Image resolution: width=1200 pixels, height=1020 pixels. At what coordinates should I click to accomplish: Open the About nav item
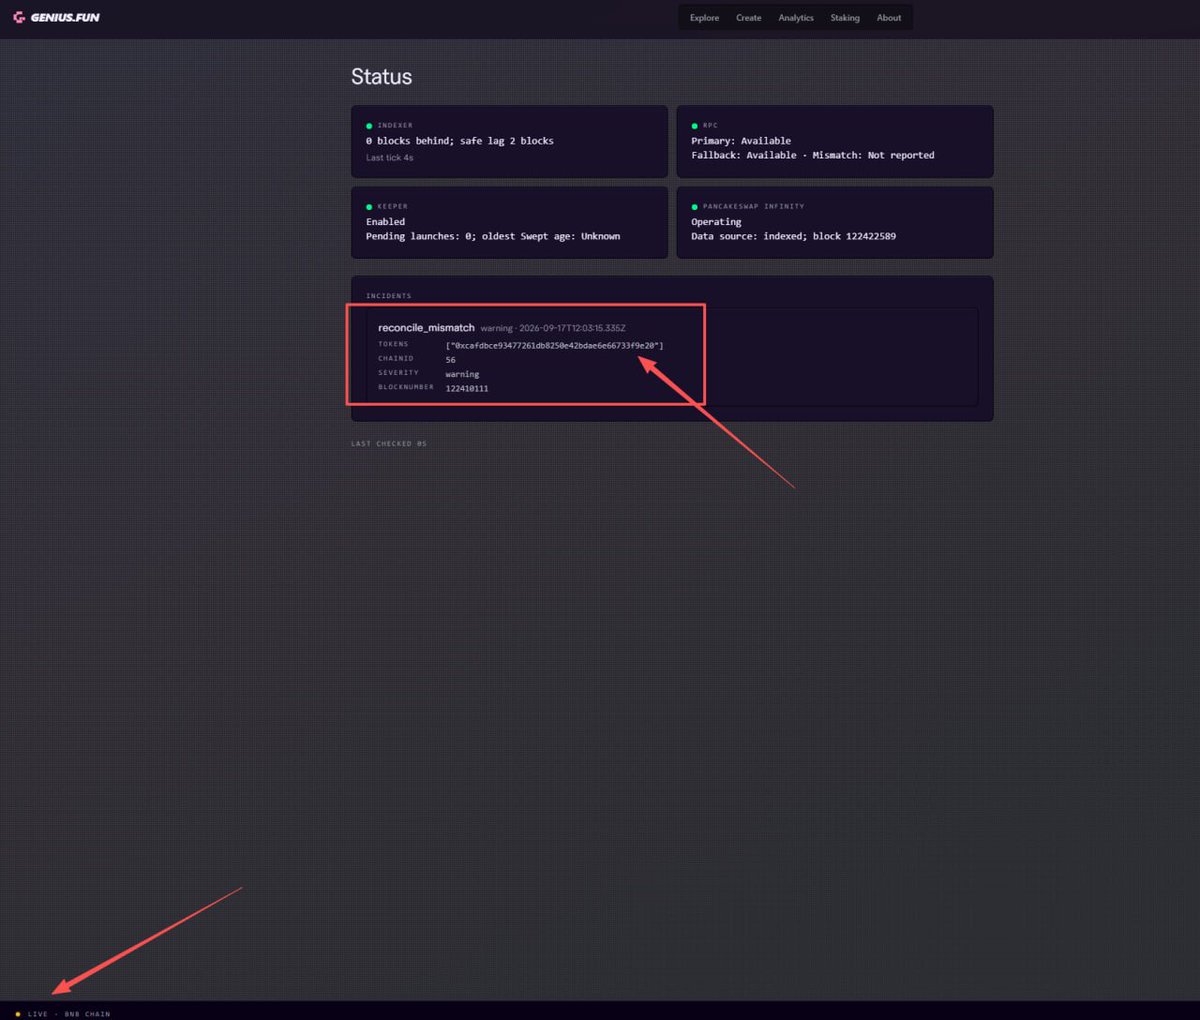[889, 18]
